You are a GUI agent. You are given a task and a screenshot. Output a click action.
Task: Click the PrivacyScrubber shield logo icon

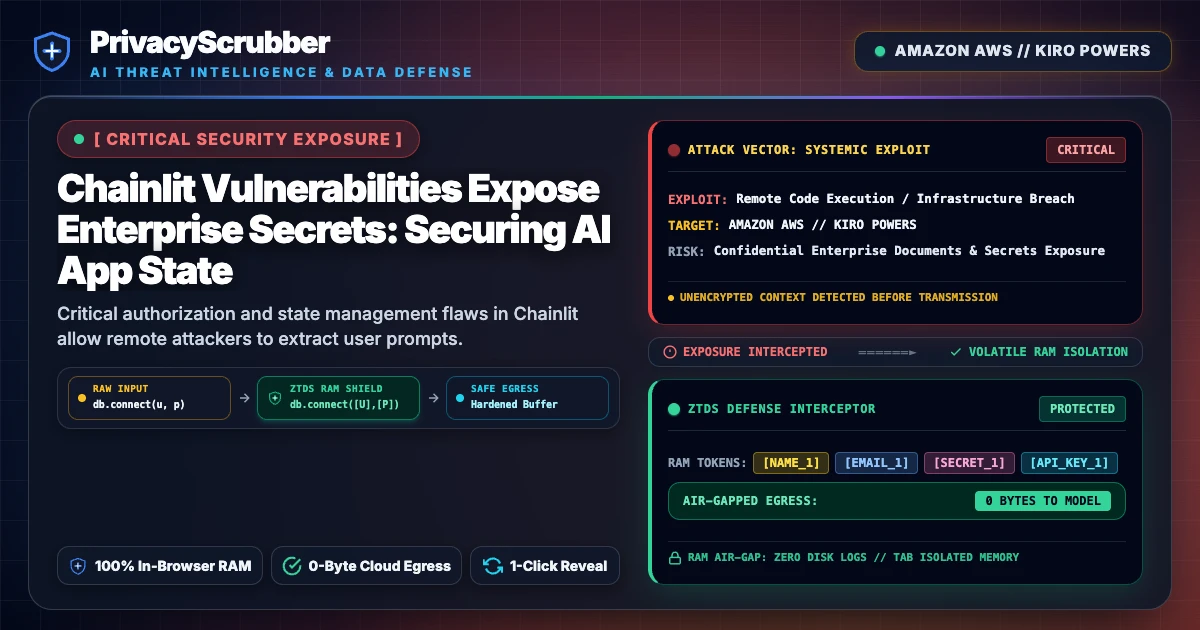pos(51,52)
